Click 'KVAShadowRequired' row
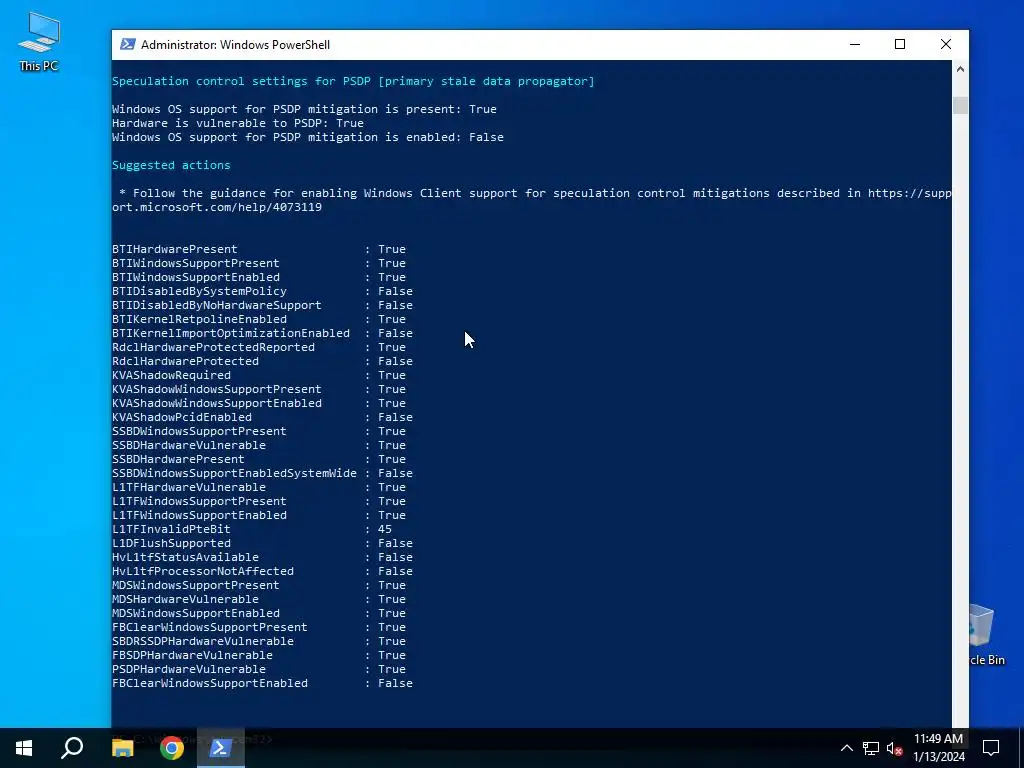The width and height of the screenshot is (1024, 768). 259,376
